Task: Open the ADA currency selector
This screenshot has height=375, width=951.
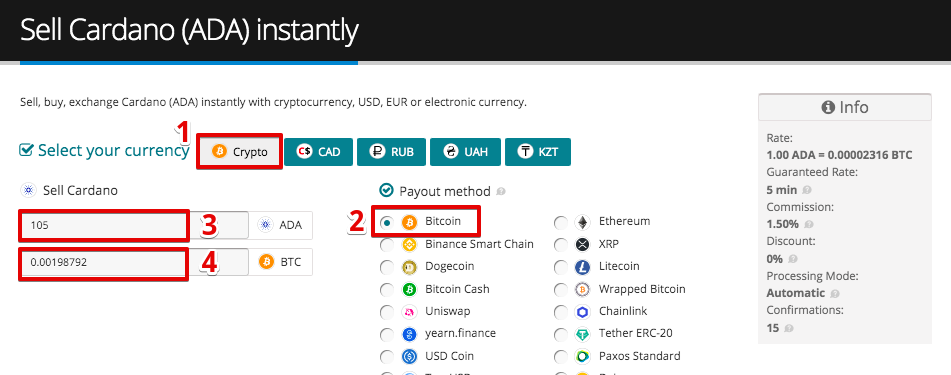Action: click(281, 225)
